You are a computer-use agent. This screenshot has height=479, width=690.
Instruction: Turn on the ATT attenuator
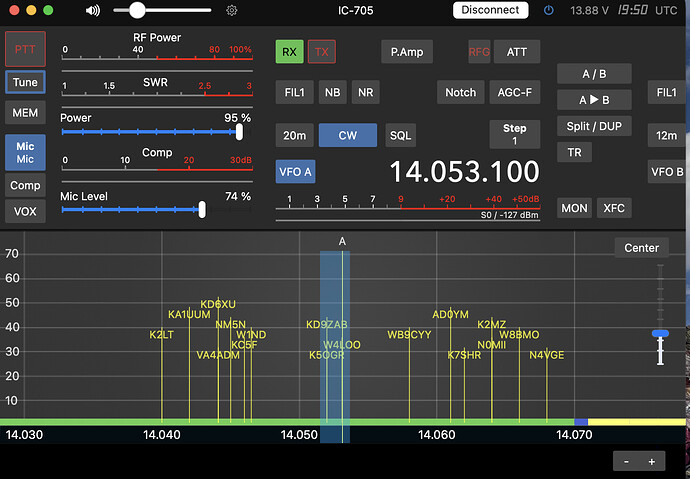pos(517,51)
